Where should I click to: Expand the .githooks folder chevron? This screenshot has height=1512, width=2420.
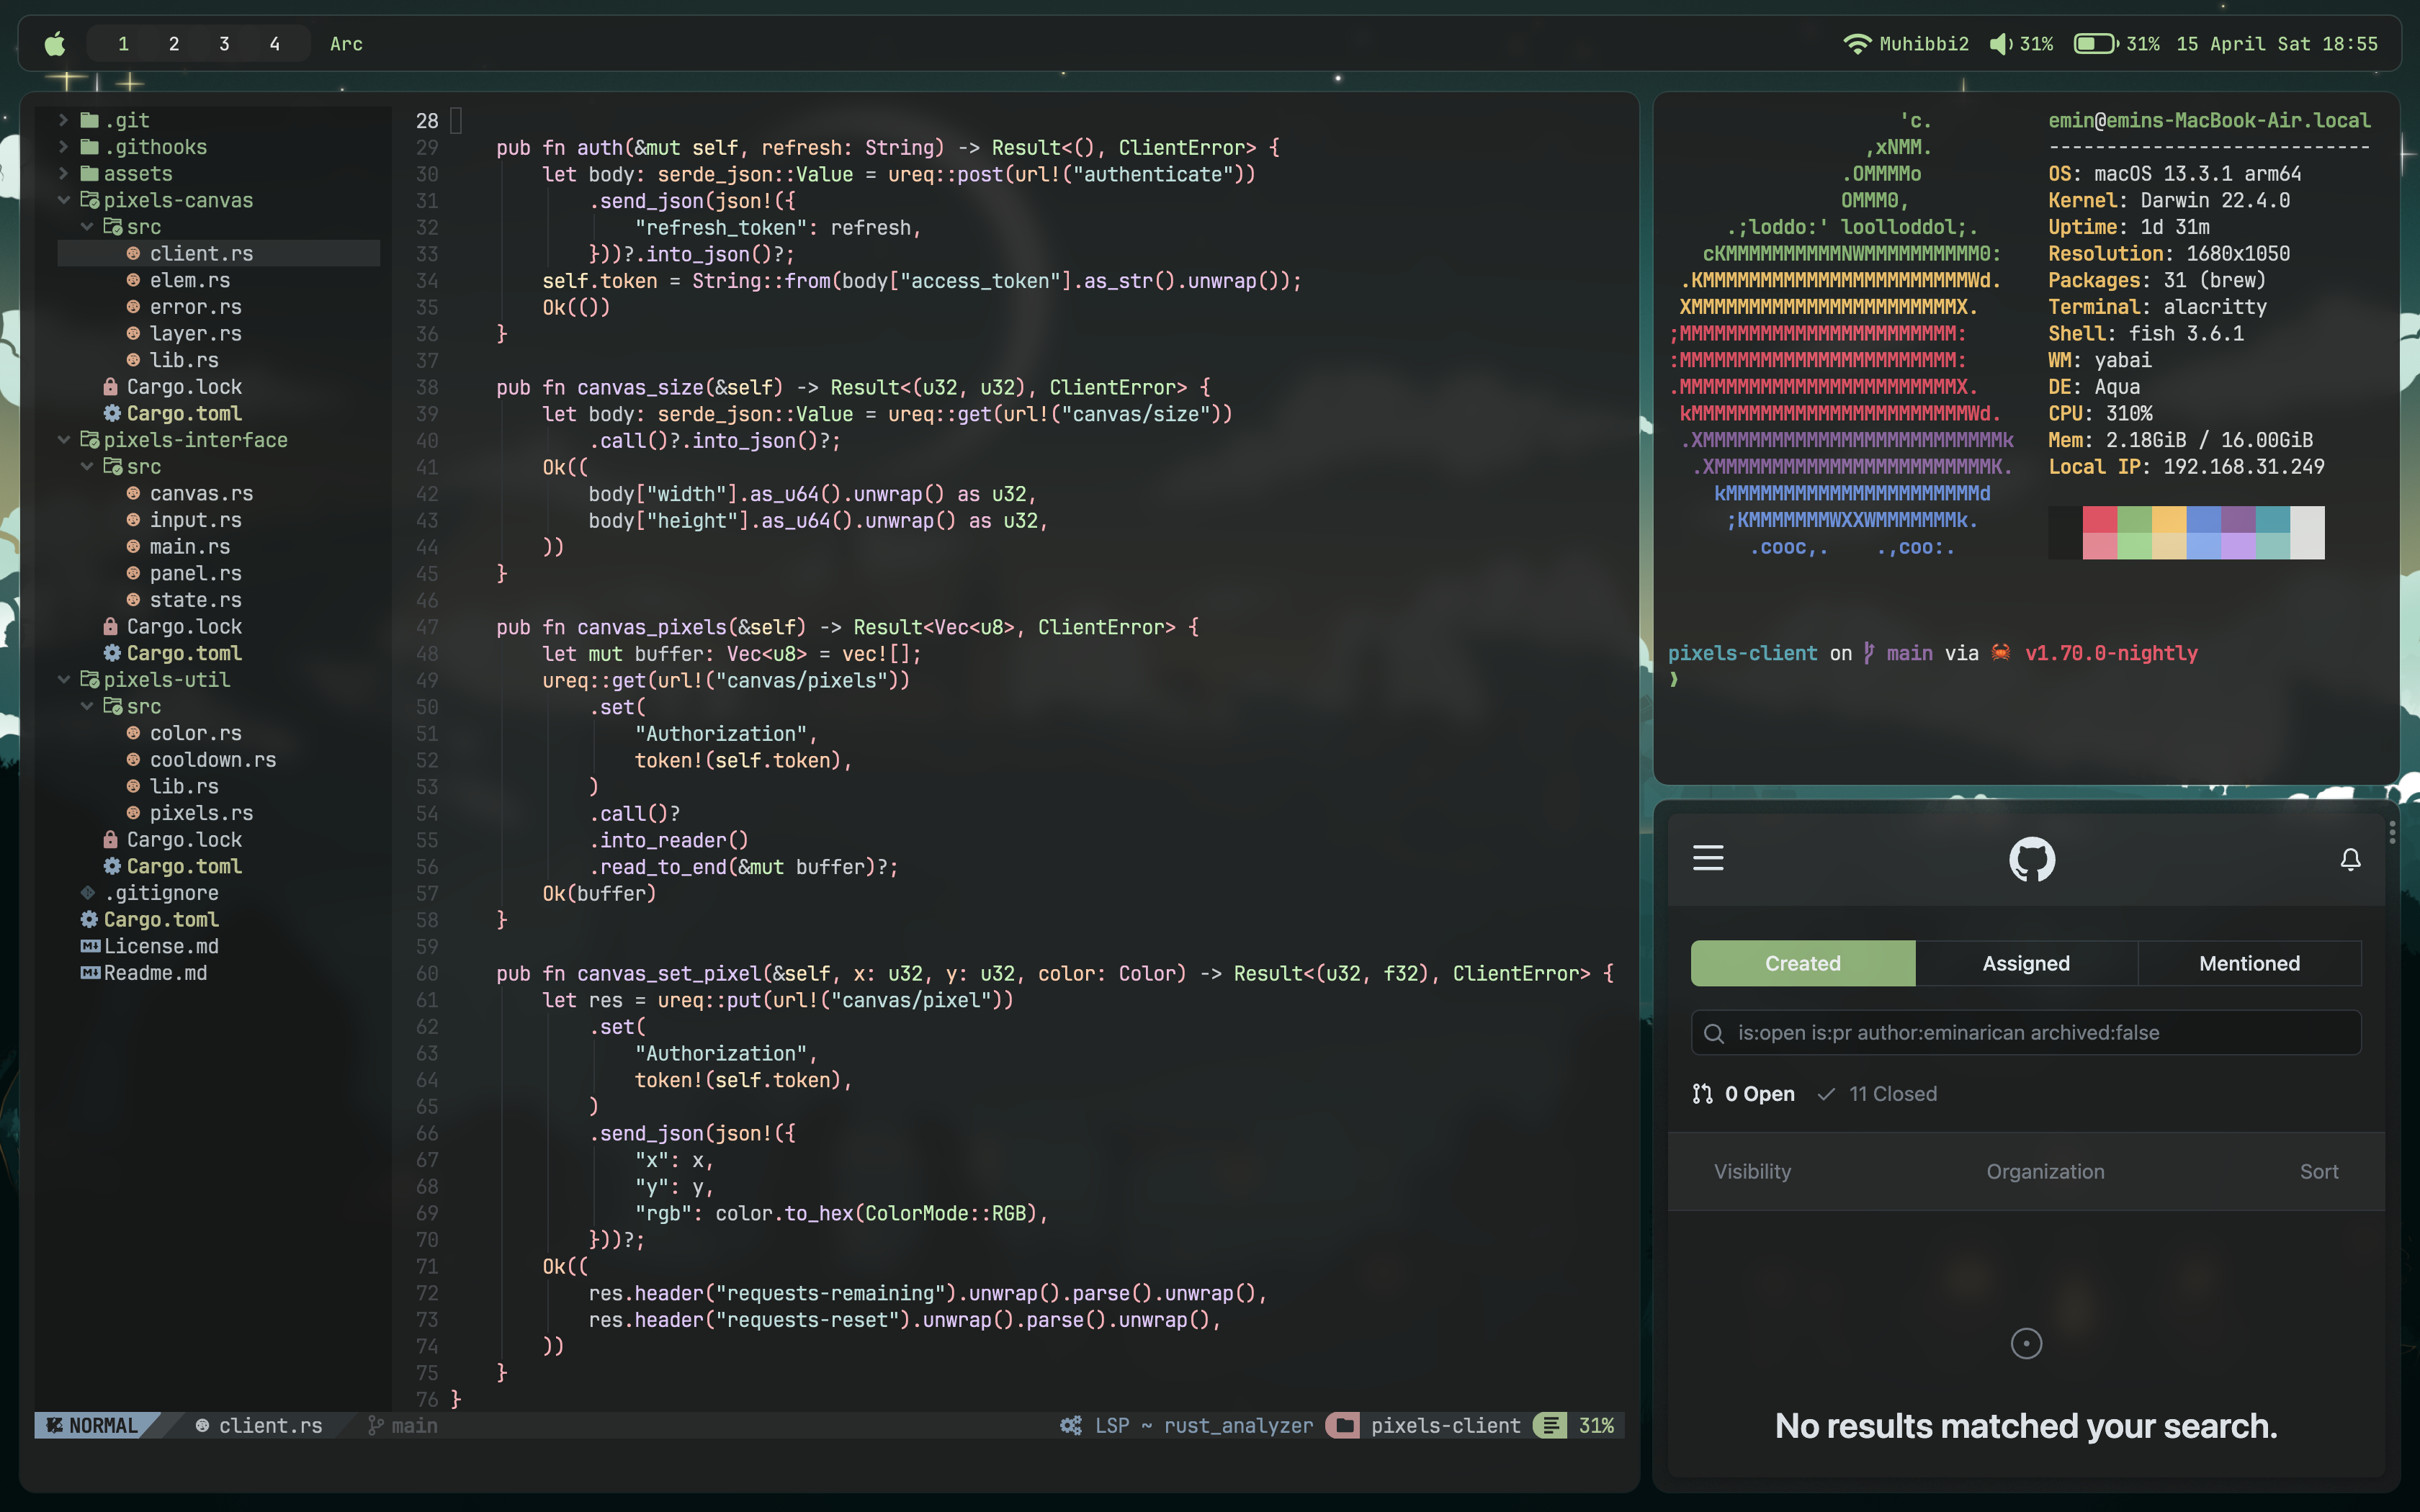(x=64, y=147)
